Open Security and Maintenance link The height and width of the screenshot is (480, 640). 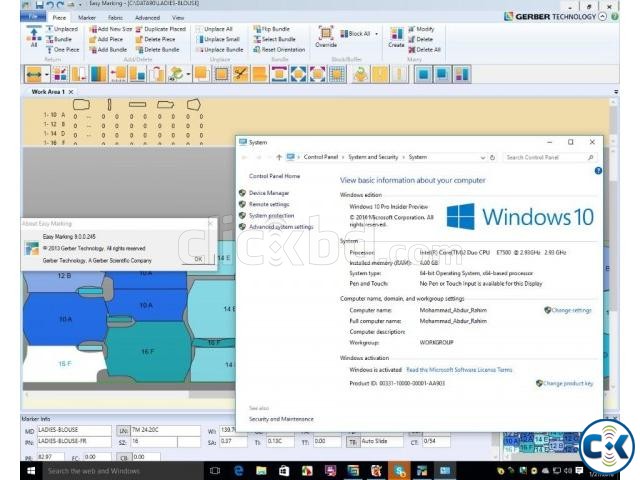tap(281, 419)
